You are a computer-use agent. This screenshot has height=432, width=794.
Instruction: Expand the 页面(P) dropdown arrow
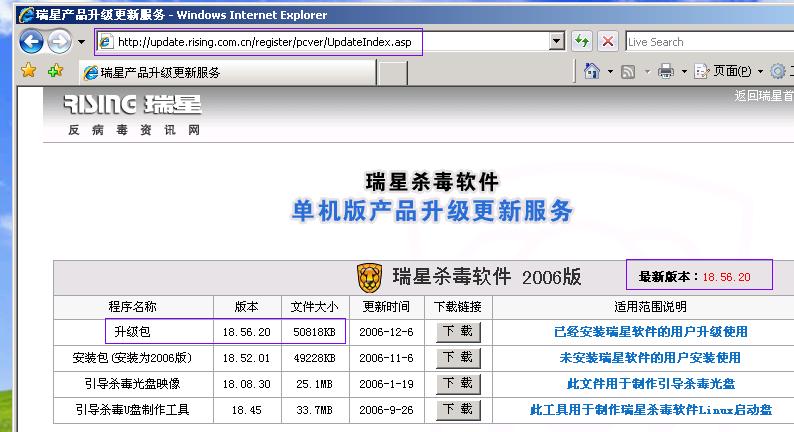point(760,72)
